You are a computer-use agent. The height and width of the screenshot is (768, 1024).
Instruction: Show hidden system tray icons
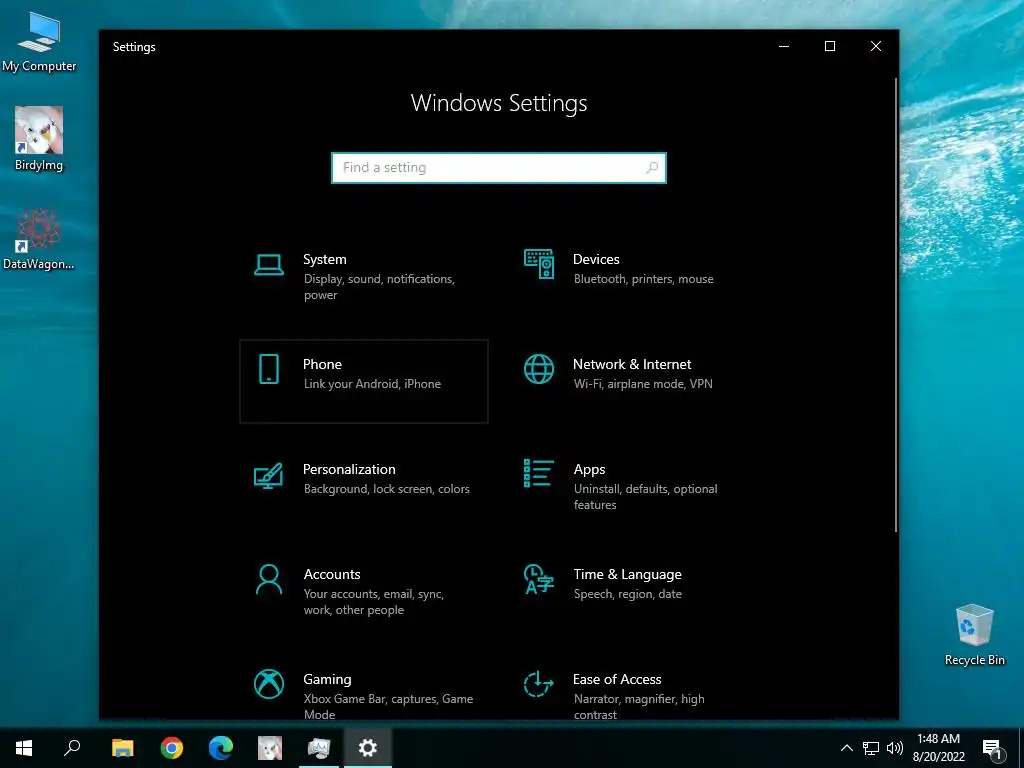tap(846, 748)
